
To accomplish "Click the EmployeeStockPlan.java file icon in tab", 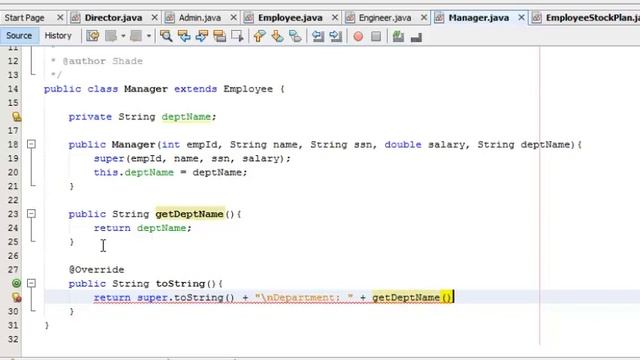I will [x=537, y=18].
